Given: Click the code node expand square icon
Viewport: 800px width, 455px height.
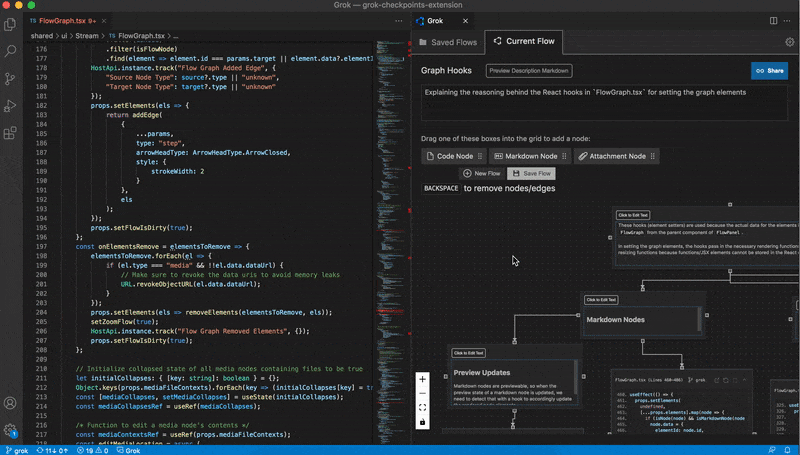Looking at the screenshot, I should coord(735,380).
